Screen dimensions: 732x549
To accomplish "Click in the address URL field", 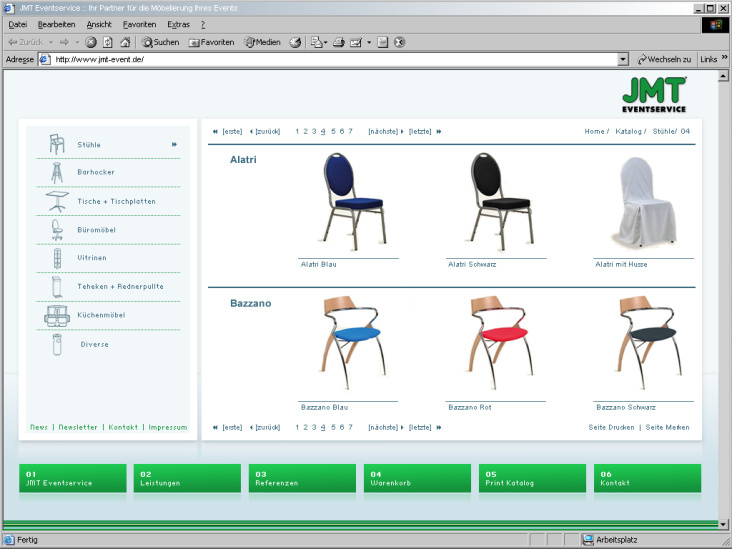I will click(330, 60).
